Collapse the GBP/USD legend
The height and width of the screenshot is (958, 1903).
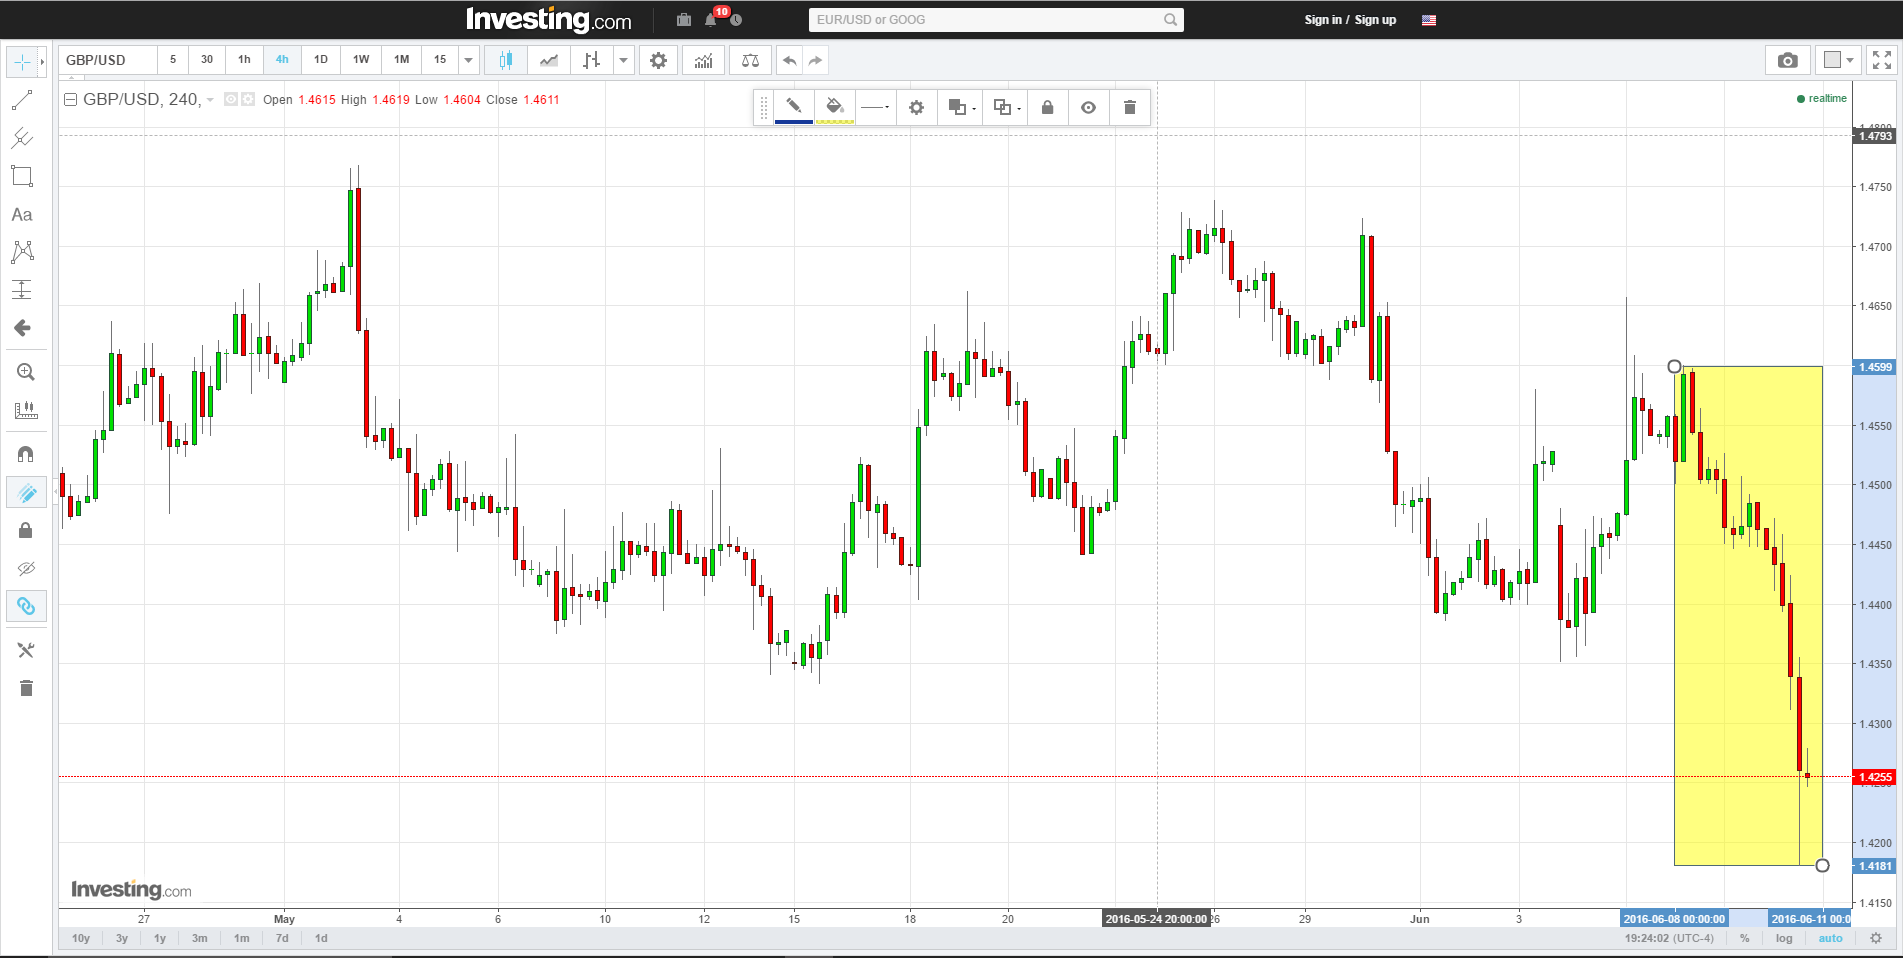point(70,99)
